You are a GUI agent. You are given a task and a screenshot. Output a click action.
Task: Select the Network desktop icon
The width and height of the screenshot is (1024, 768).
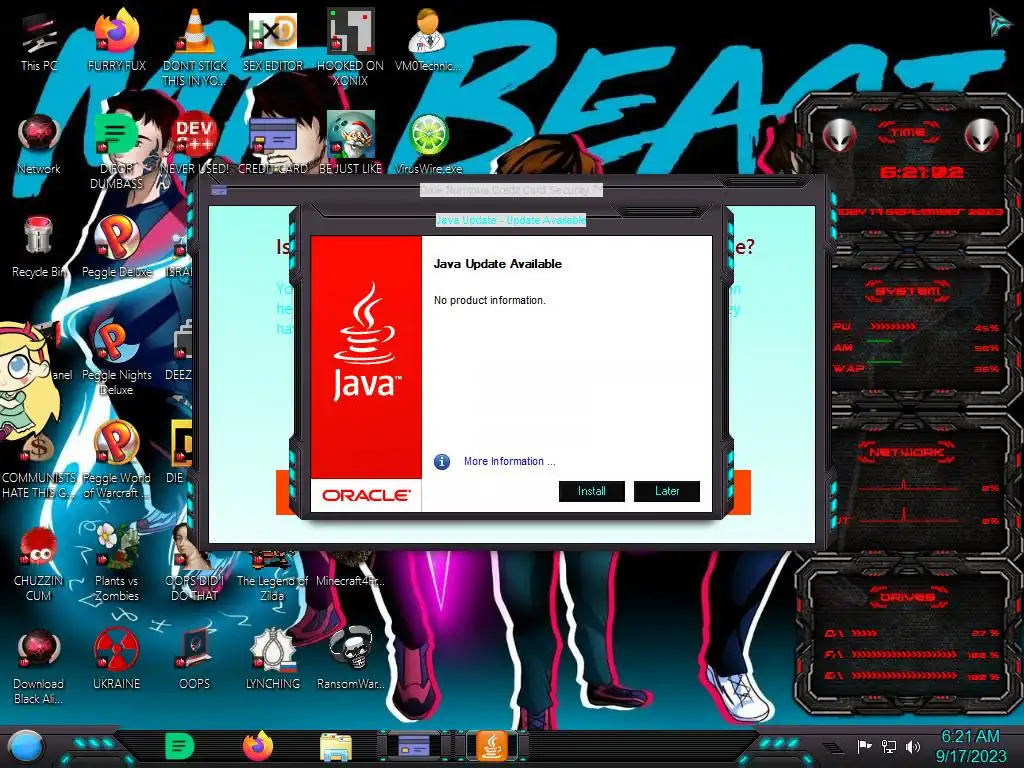click(39, 144)
